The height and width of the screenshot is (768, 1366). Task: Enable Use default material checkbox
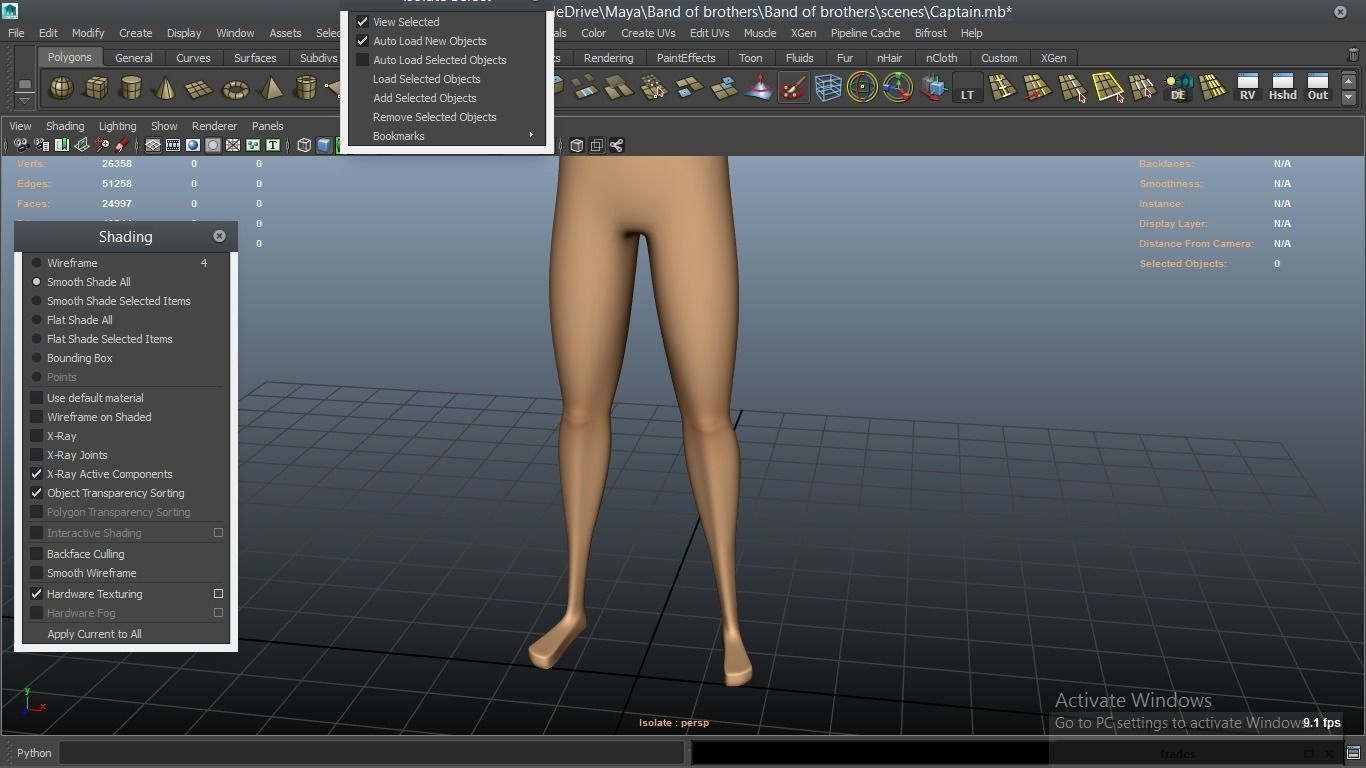coord(37,398)
